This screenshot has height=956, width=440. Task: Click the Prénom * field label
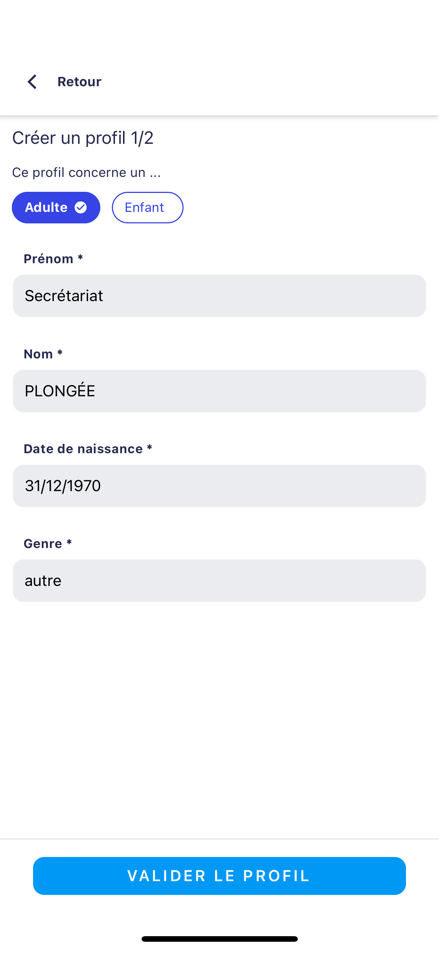point(53,259)
